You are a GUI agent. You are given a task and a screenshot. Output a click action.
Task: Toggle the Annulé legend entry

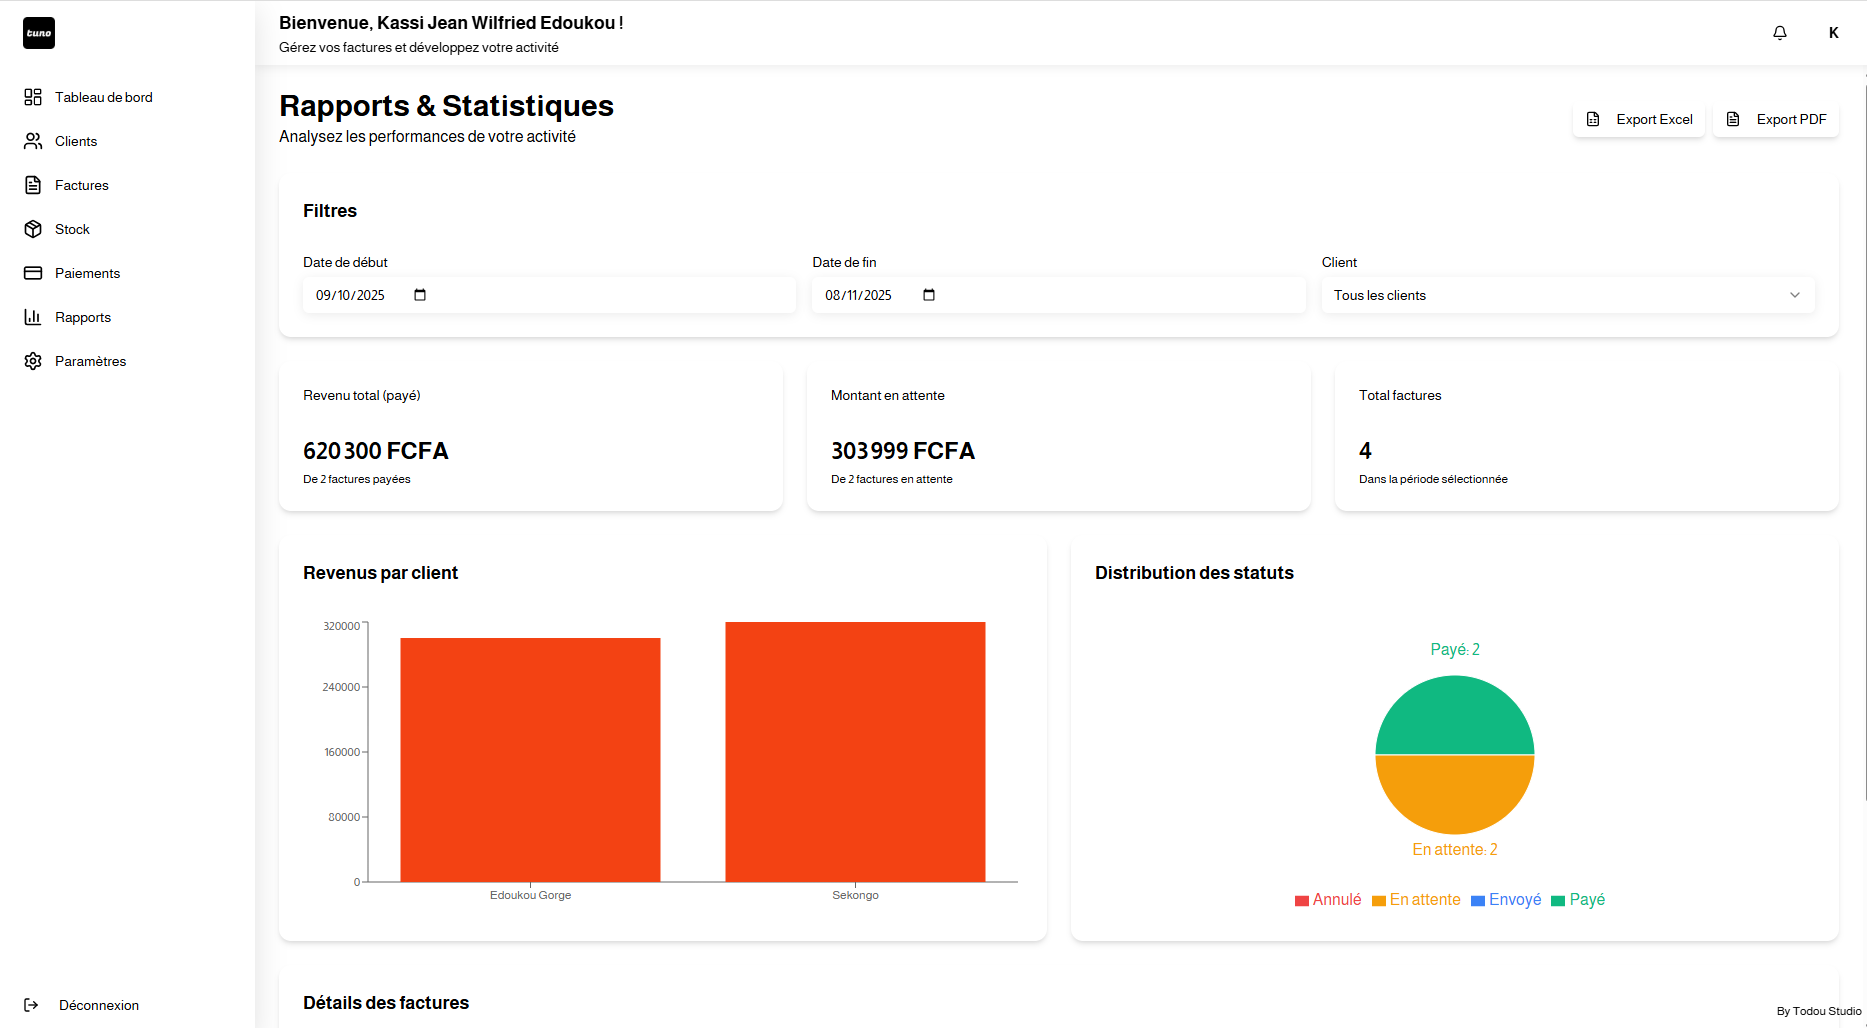click(1327, 900)
